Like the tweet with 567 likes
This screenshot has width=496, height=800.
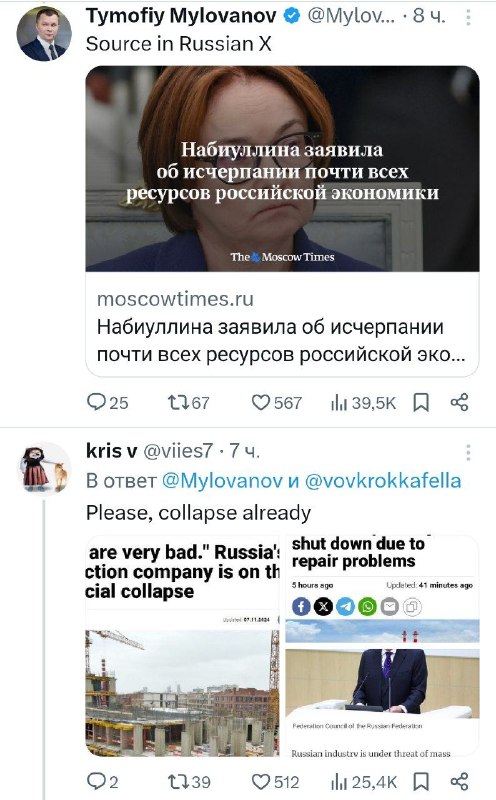click(277, 403)
